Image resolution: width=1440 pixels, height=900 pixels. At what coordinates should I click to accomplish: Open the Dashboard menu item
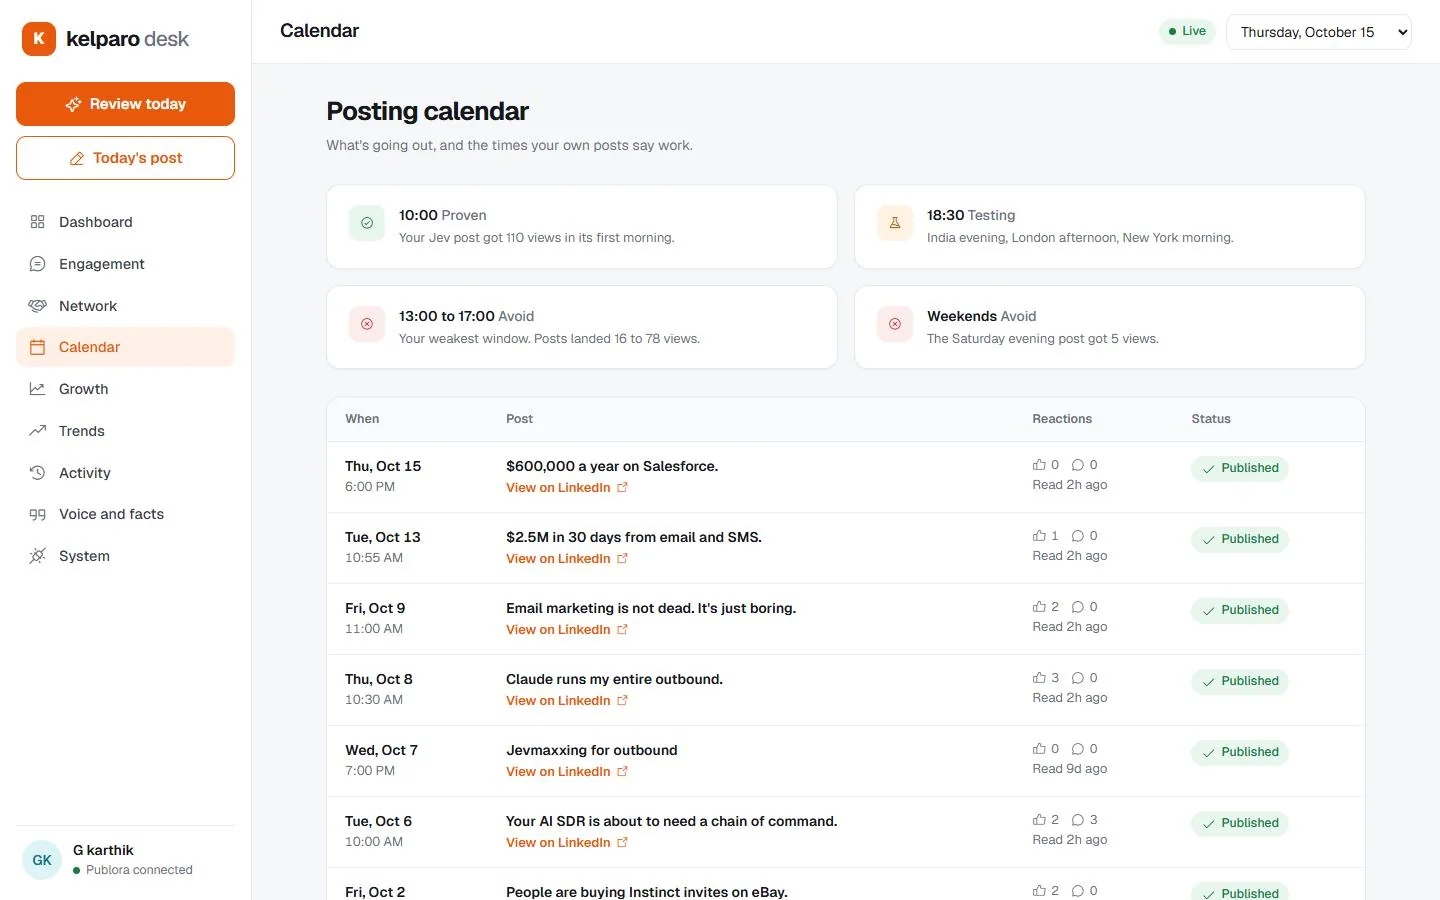(x=125, y=222)
